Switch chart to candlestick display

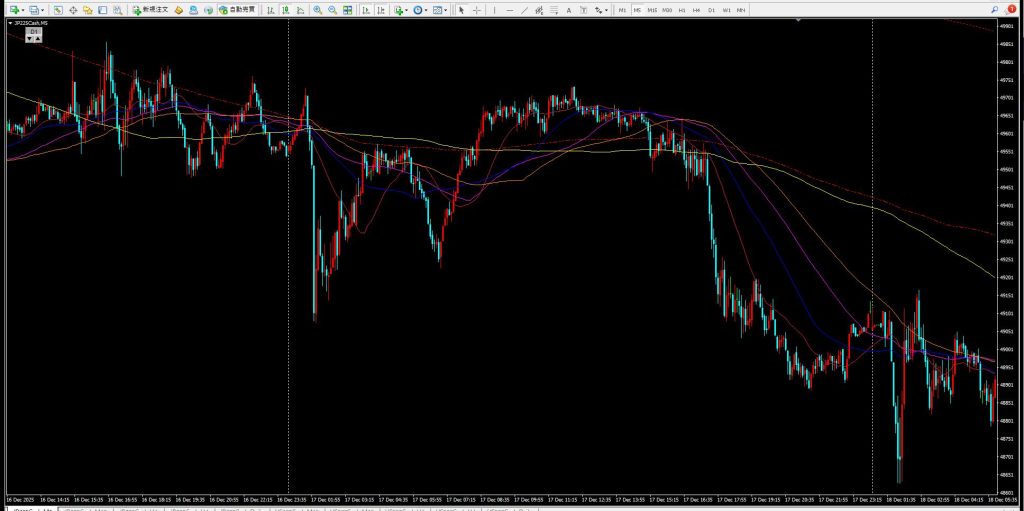286,10
